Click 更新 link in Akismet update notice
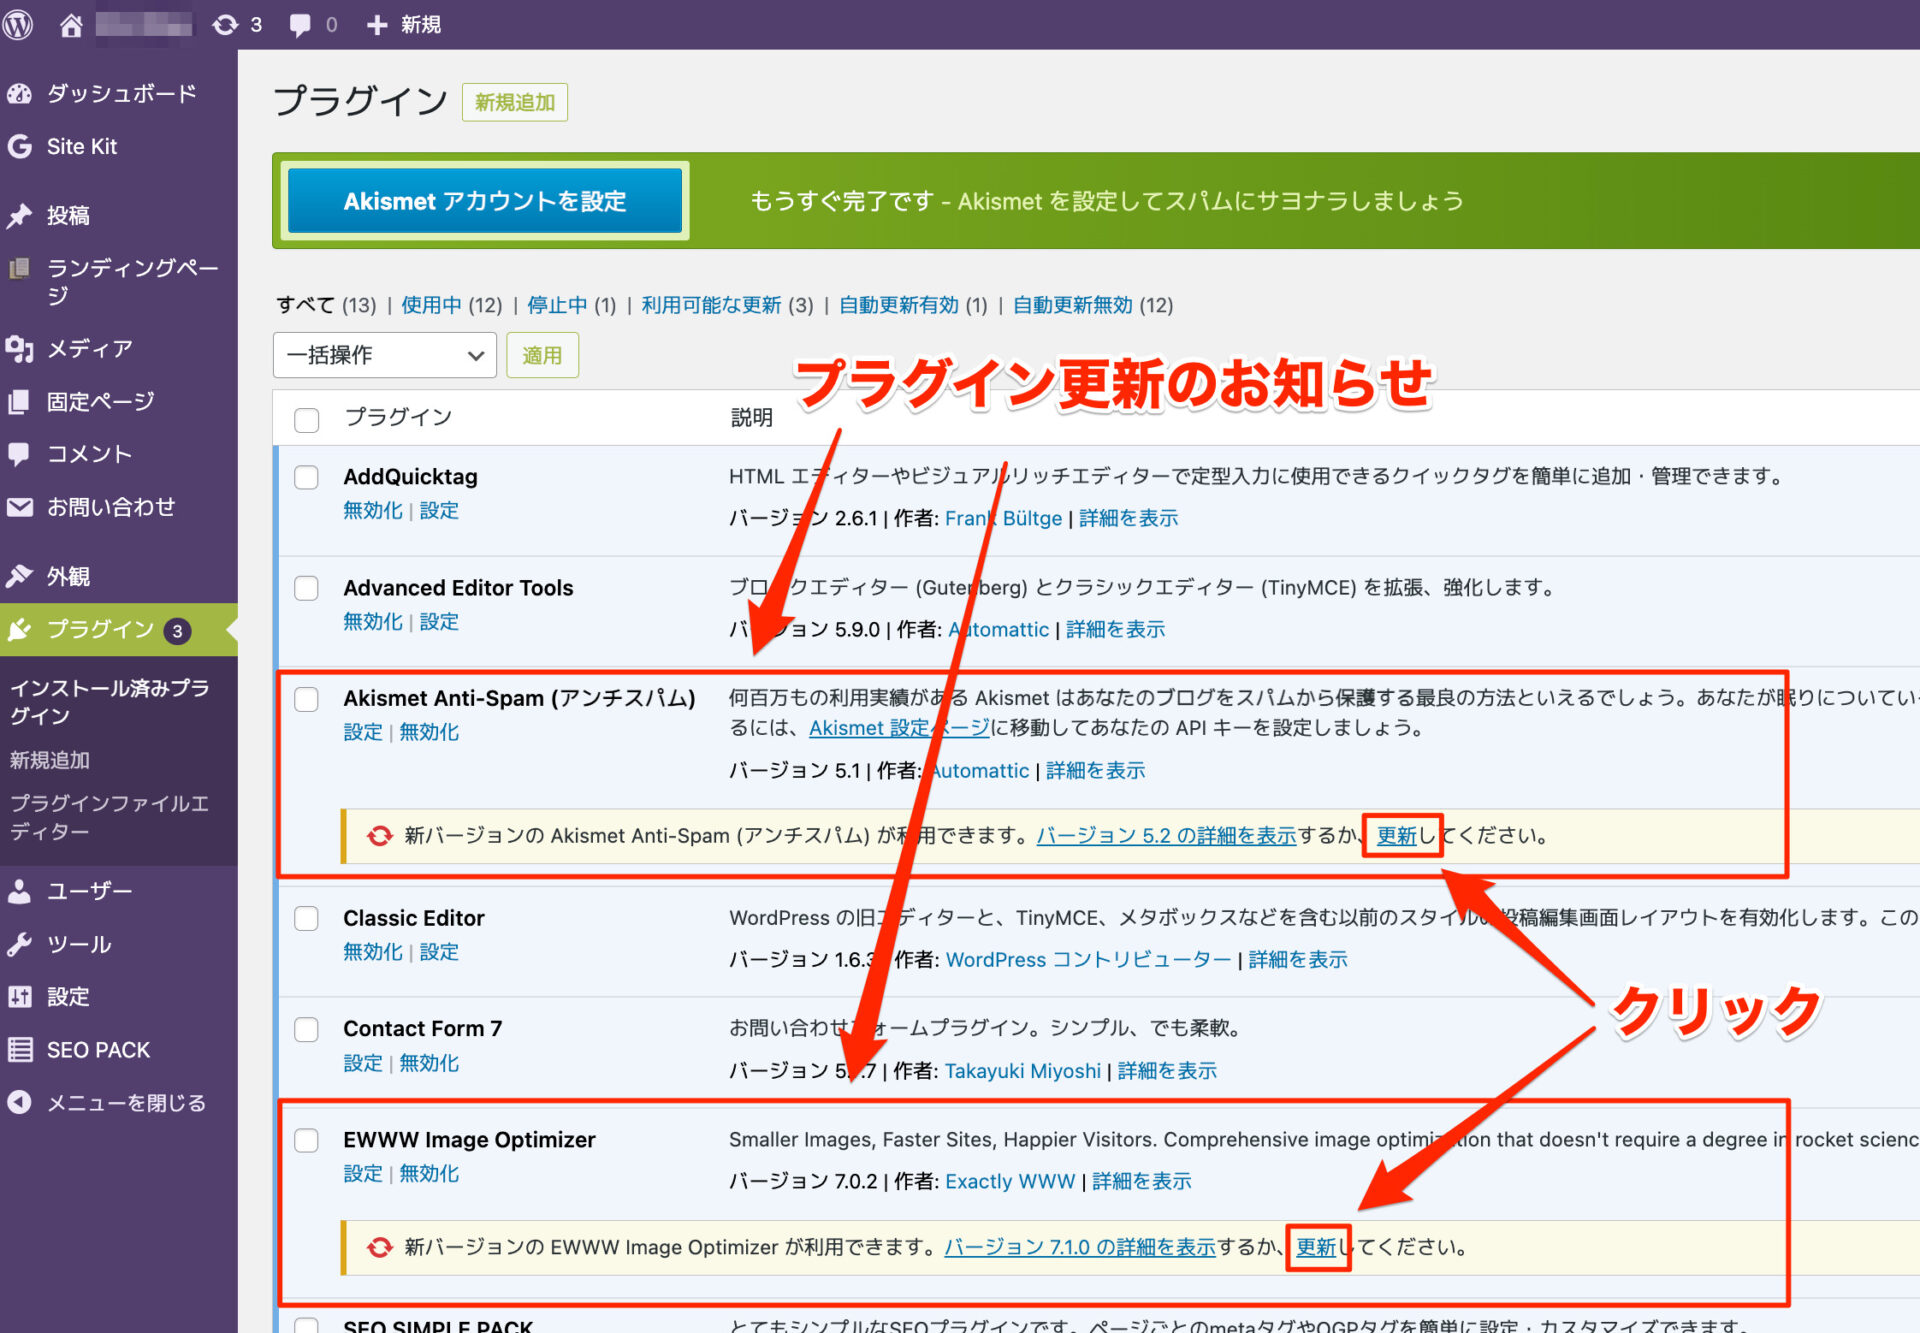 coord(1397,836)
